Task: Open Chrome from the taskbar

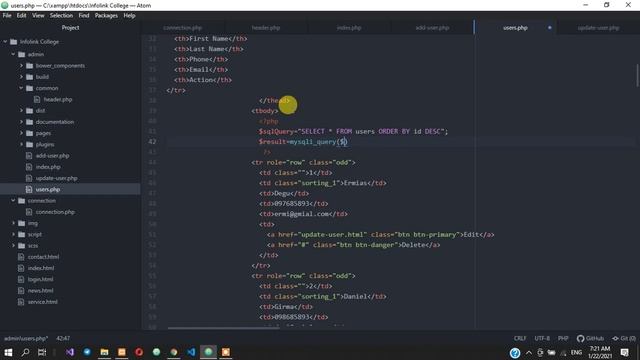Action: coord(174,352)
